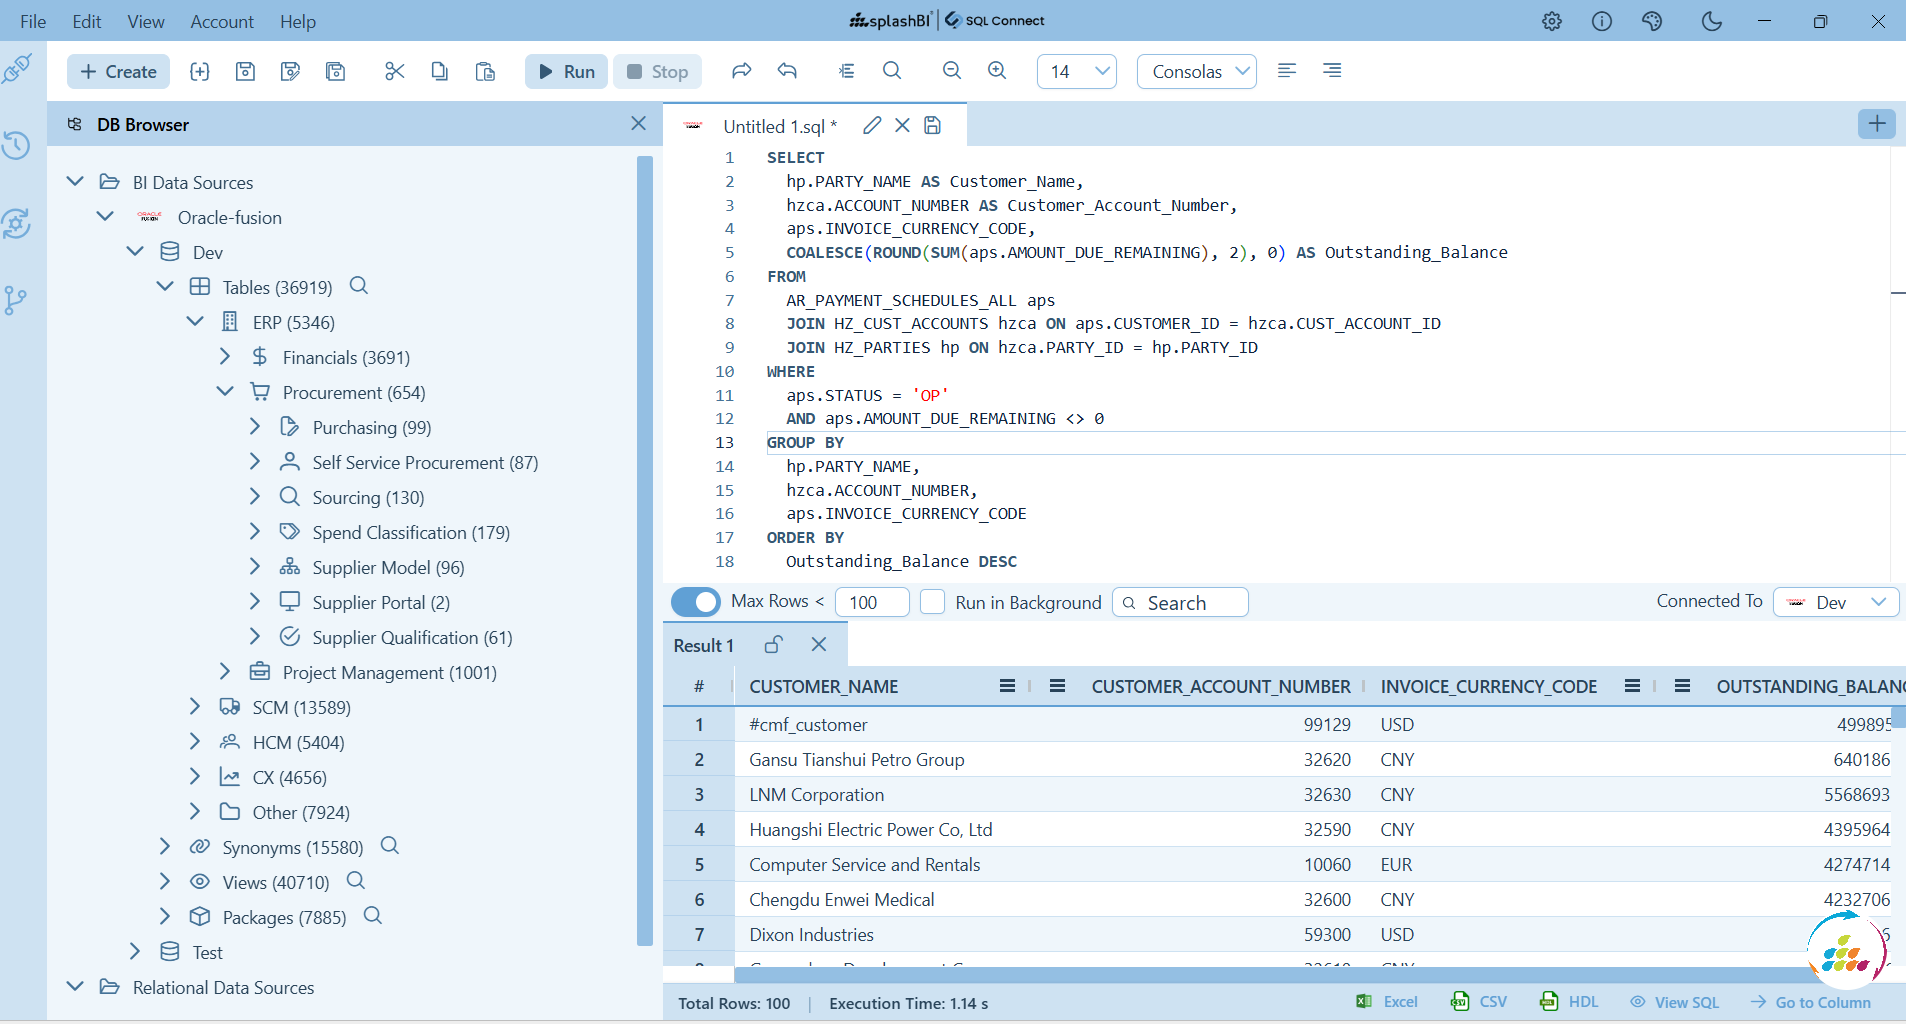Click the Format SQL icon
Screen dimensions: 1906x1024
(846, 70)
